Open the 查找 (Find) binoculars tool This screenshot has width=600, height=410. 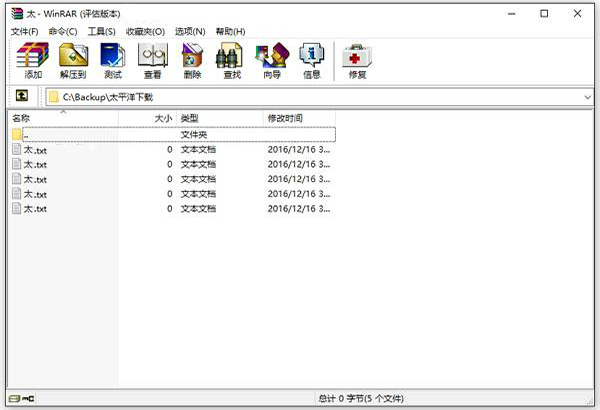pos(232,60)
